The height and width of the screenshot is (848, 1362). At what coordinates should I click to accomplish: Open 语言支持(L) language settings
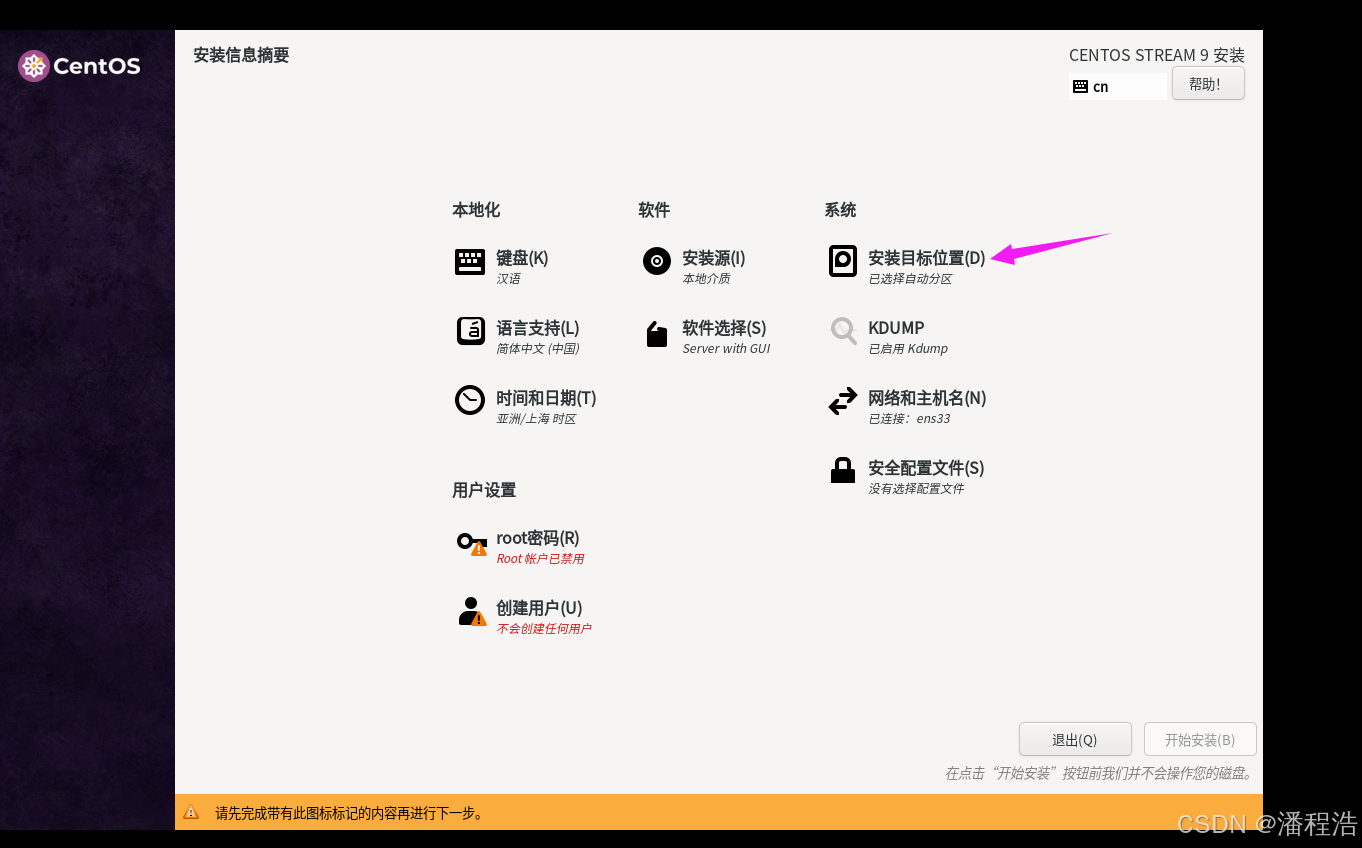click(x=538, y=328)
